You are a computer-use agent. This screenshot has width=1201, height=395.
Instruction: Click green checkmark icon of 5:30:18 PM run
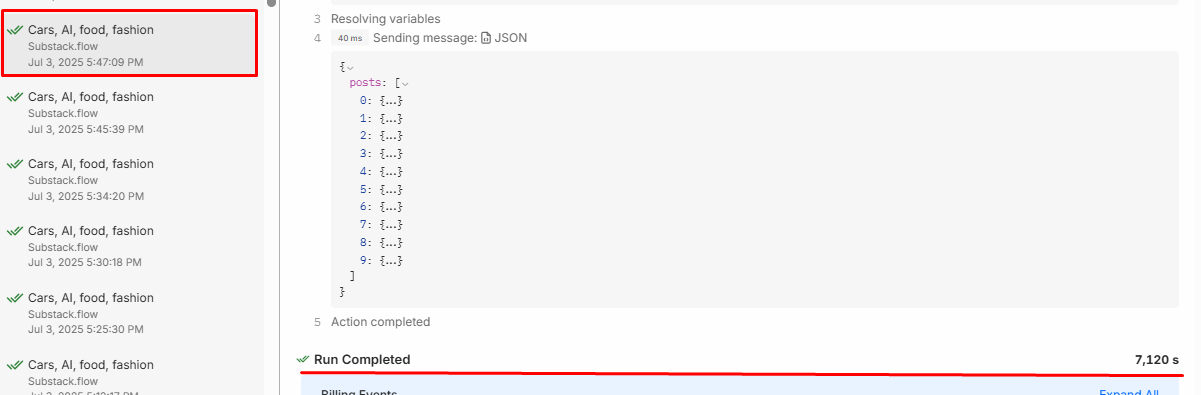pyautogui.click(x=15, y=231)
